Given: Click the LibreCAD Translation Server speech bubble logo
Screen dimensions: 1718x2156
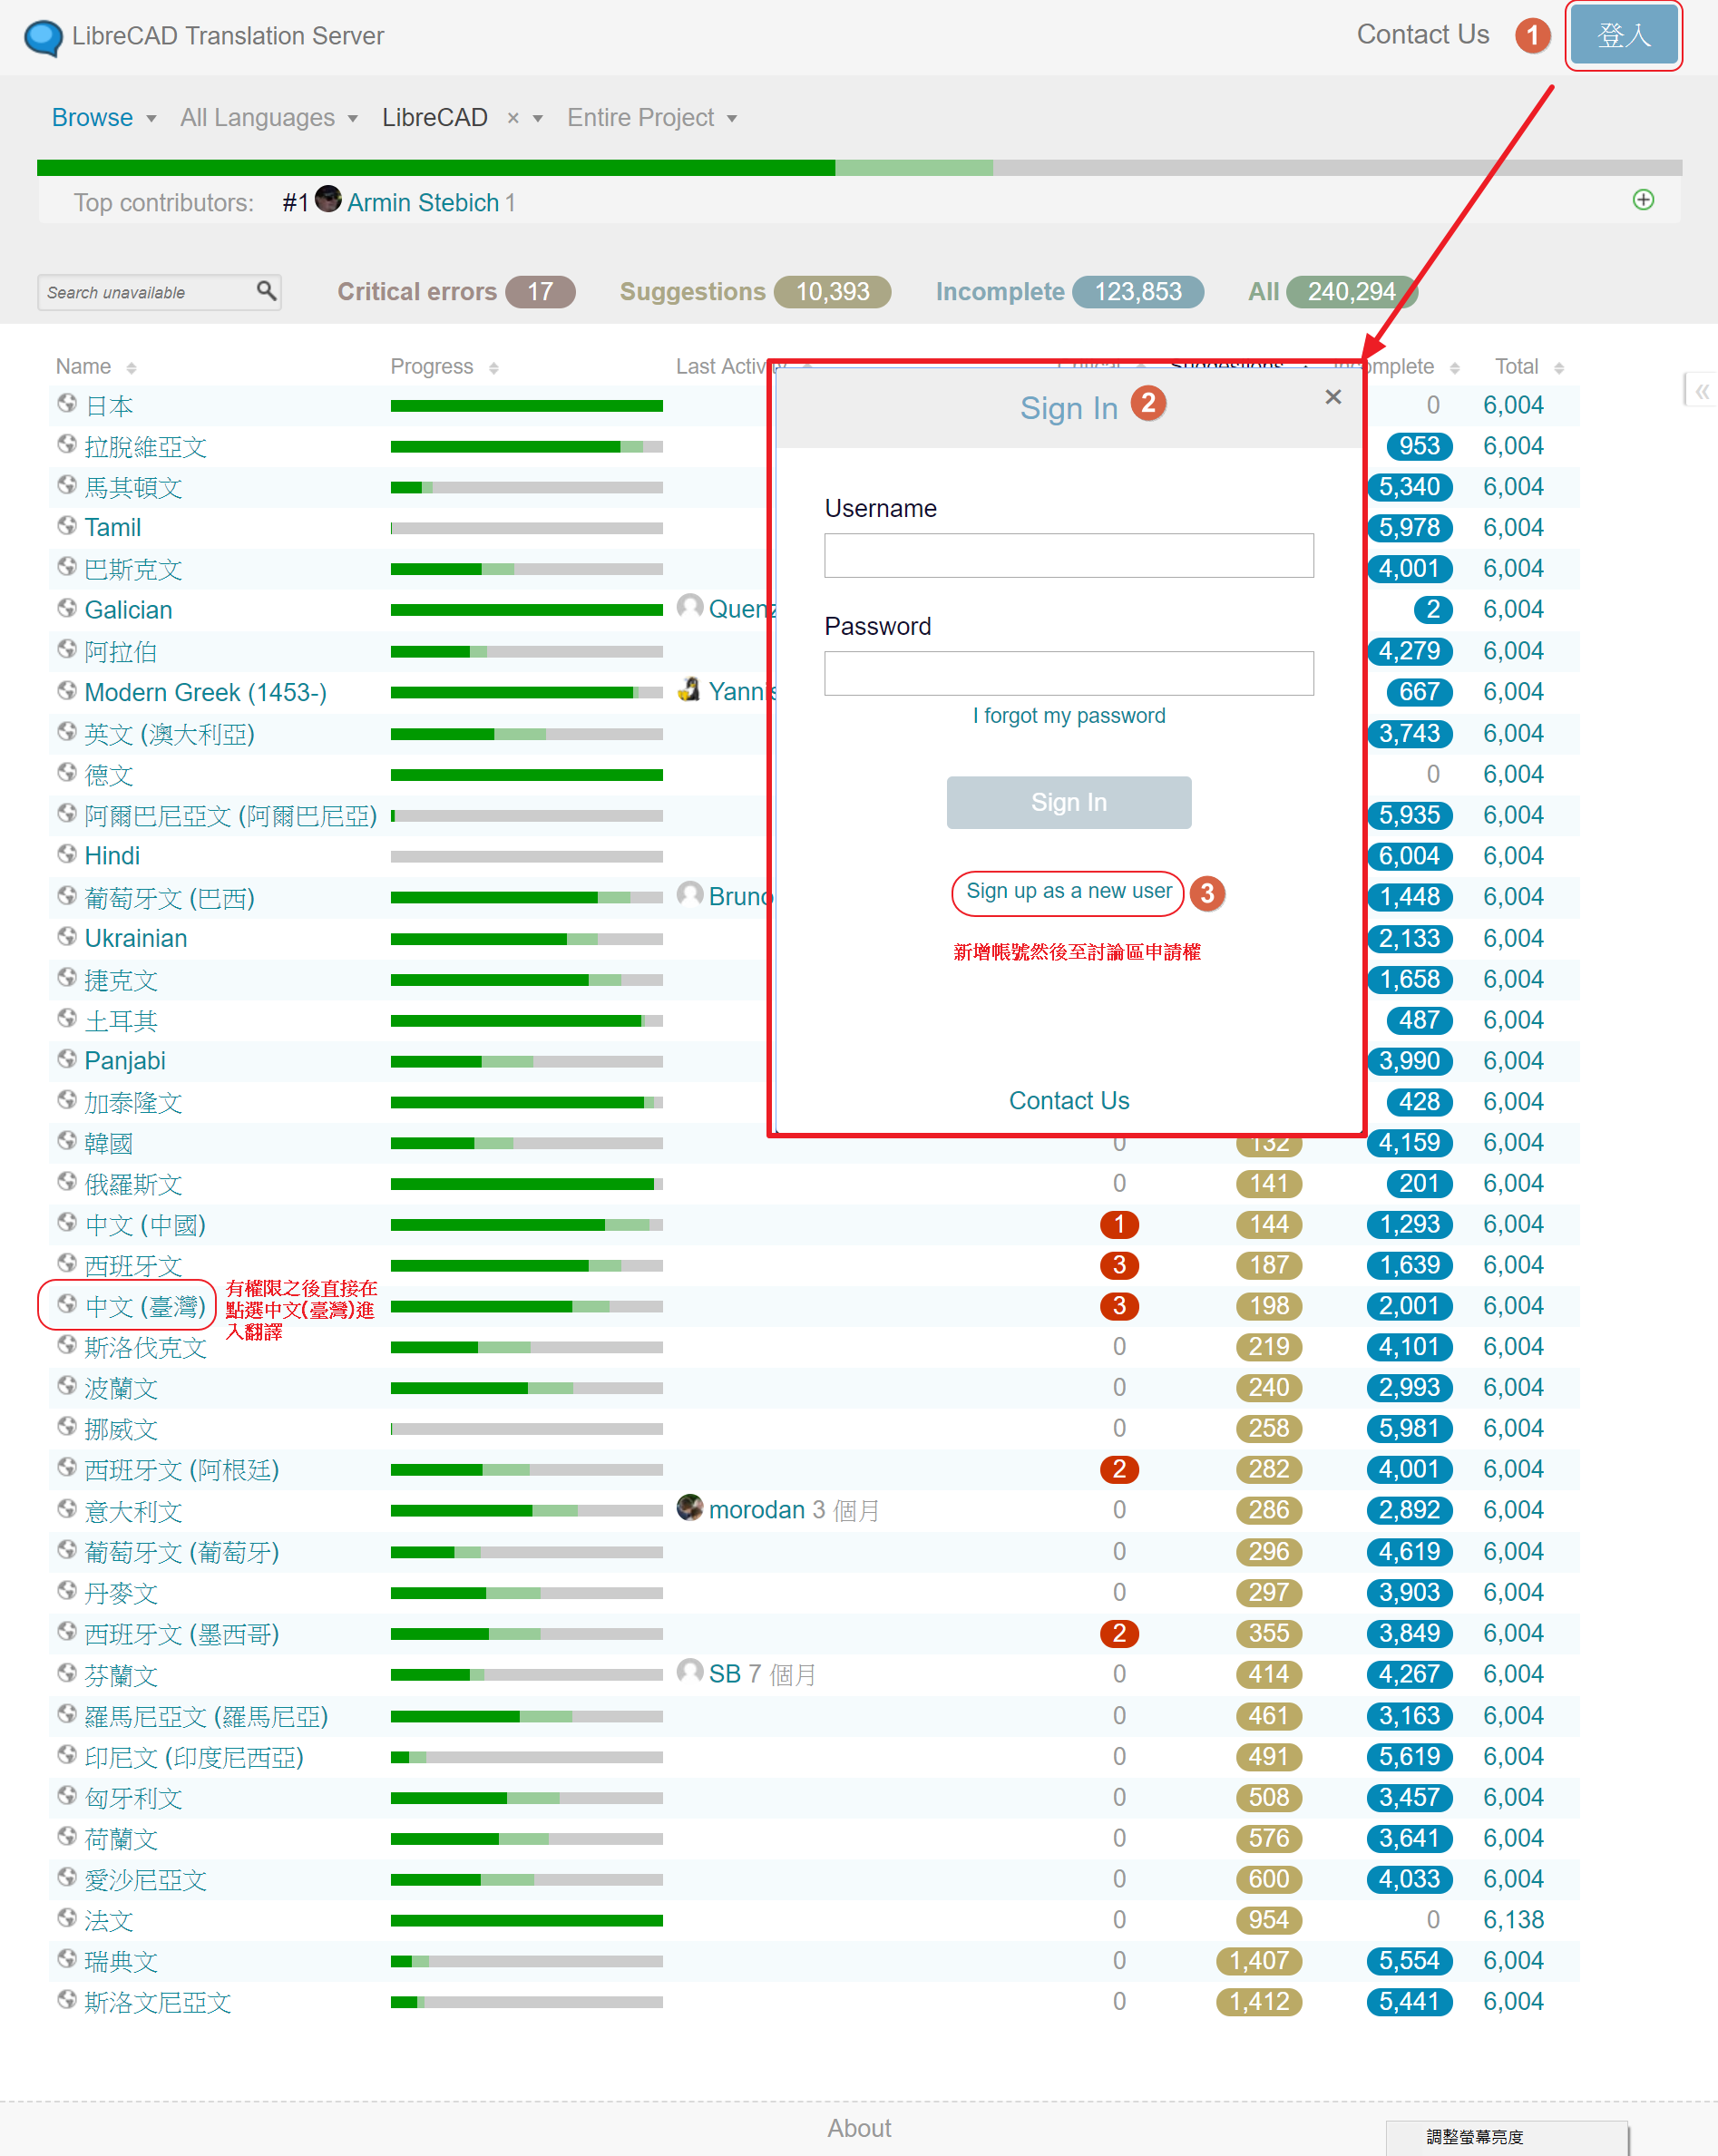Looking at the screenshot, I should point(43,37).
